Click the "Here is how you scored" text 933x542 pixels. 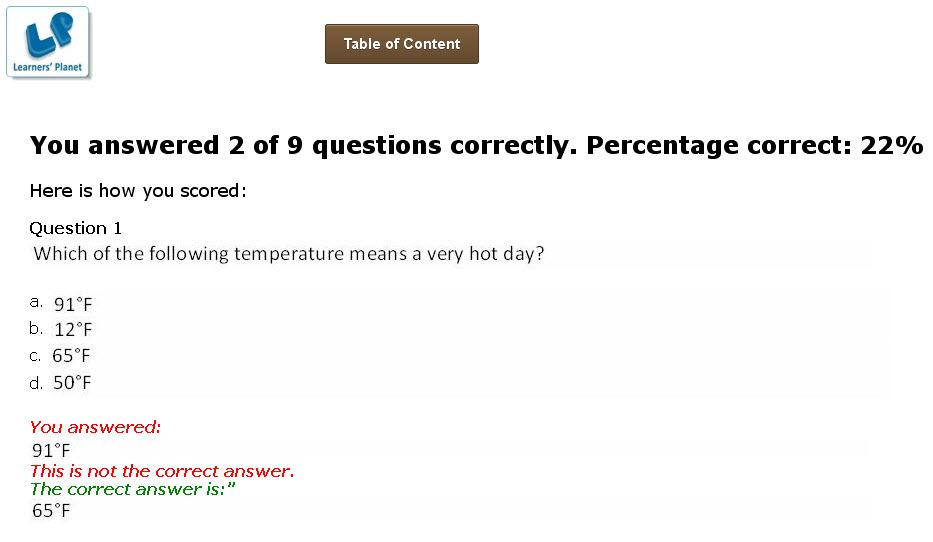138,191
